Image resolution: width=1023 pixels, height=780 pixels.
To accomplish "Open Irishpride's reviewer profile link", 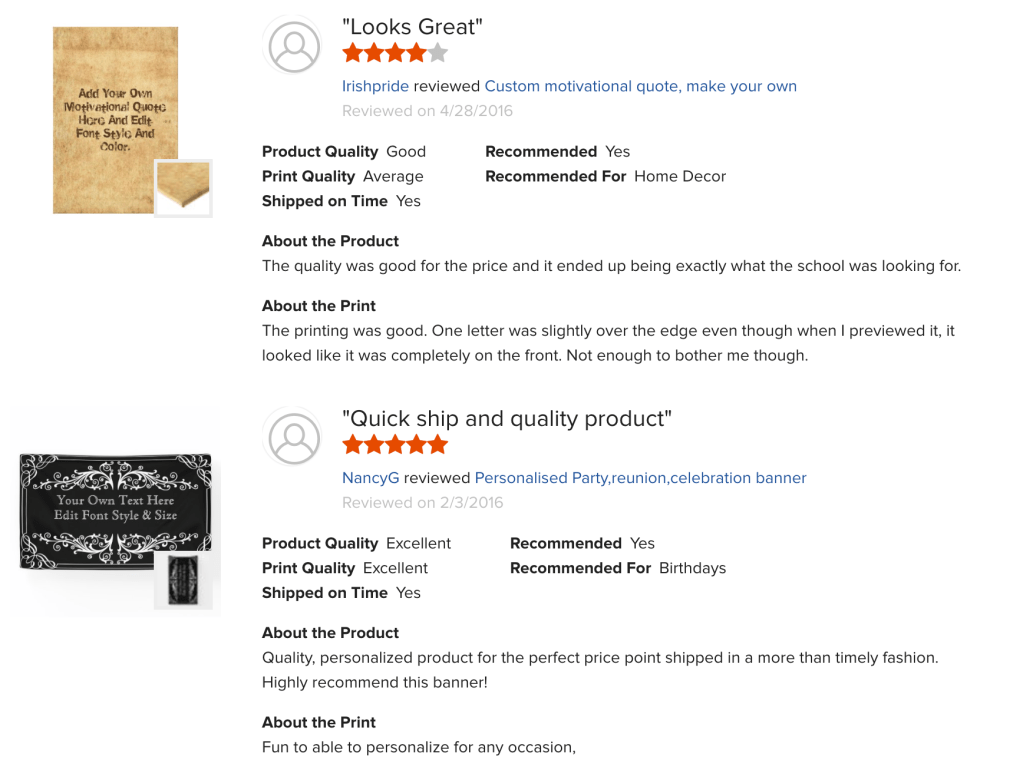I will pos(375,86).
